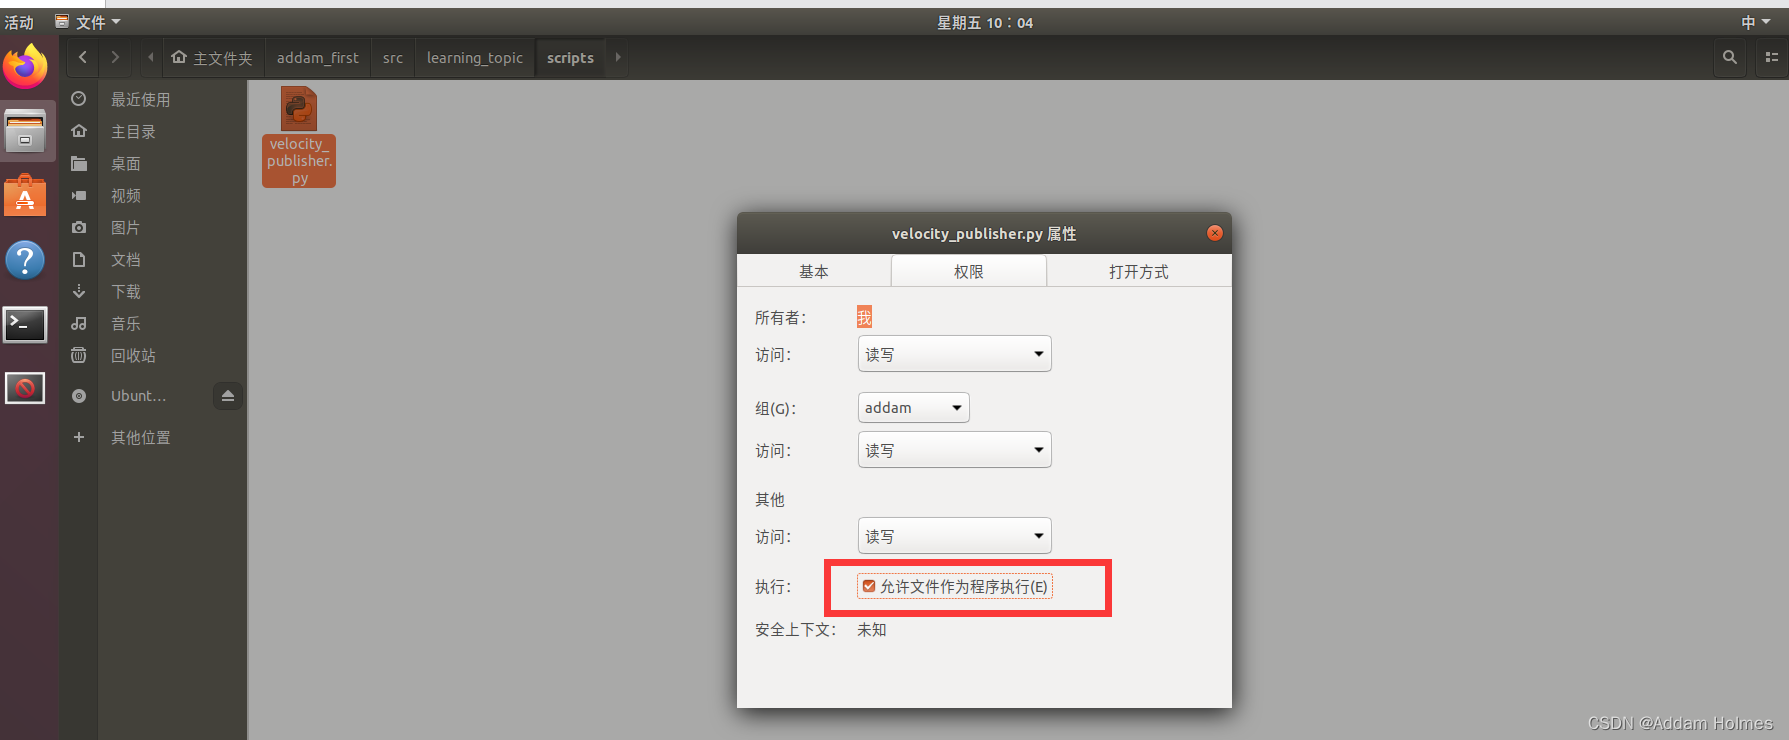Image resolution: width=1789 pixels, height=740 pixels.
Task: Go back with the left arrow button
Action: (x=83, y=58)
